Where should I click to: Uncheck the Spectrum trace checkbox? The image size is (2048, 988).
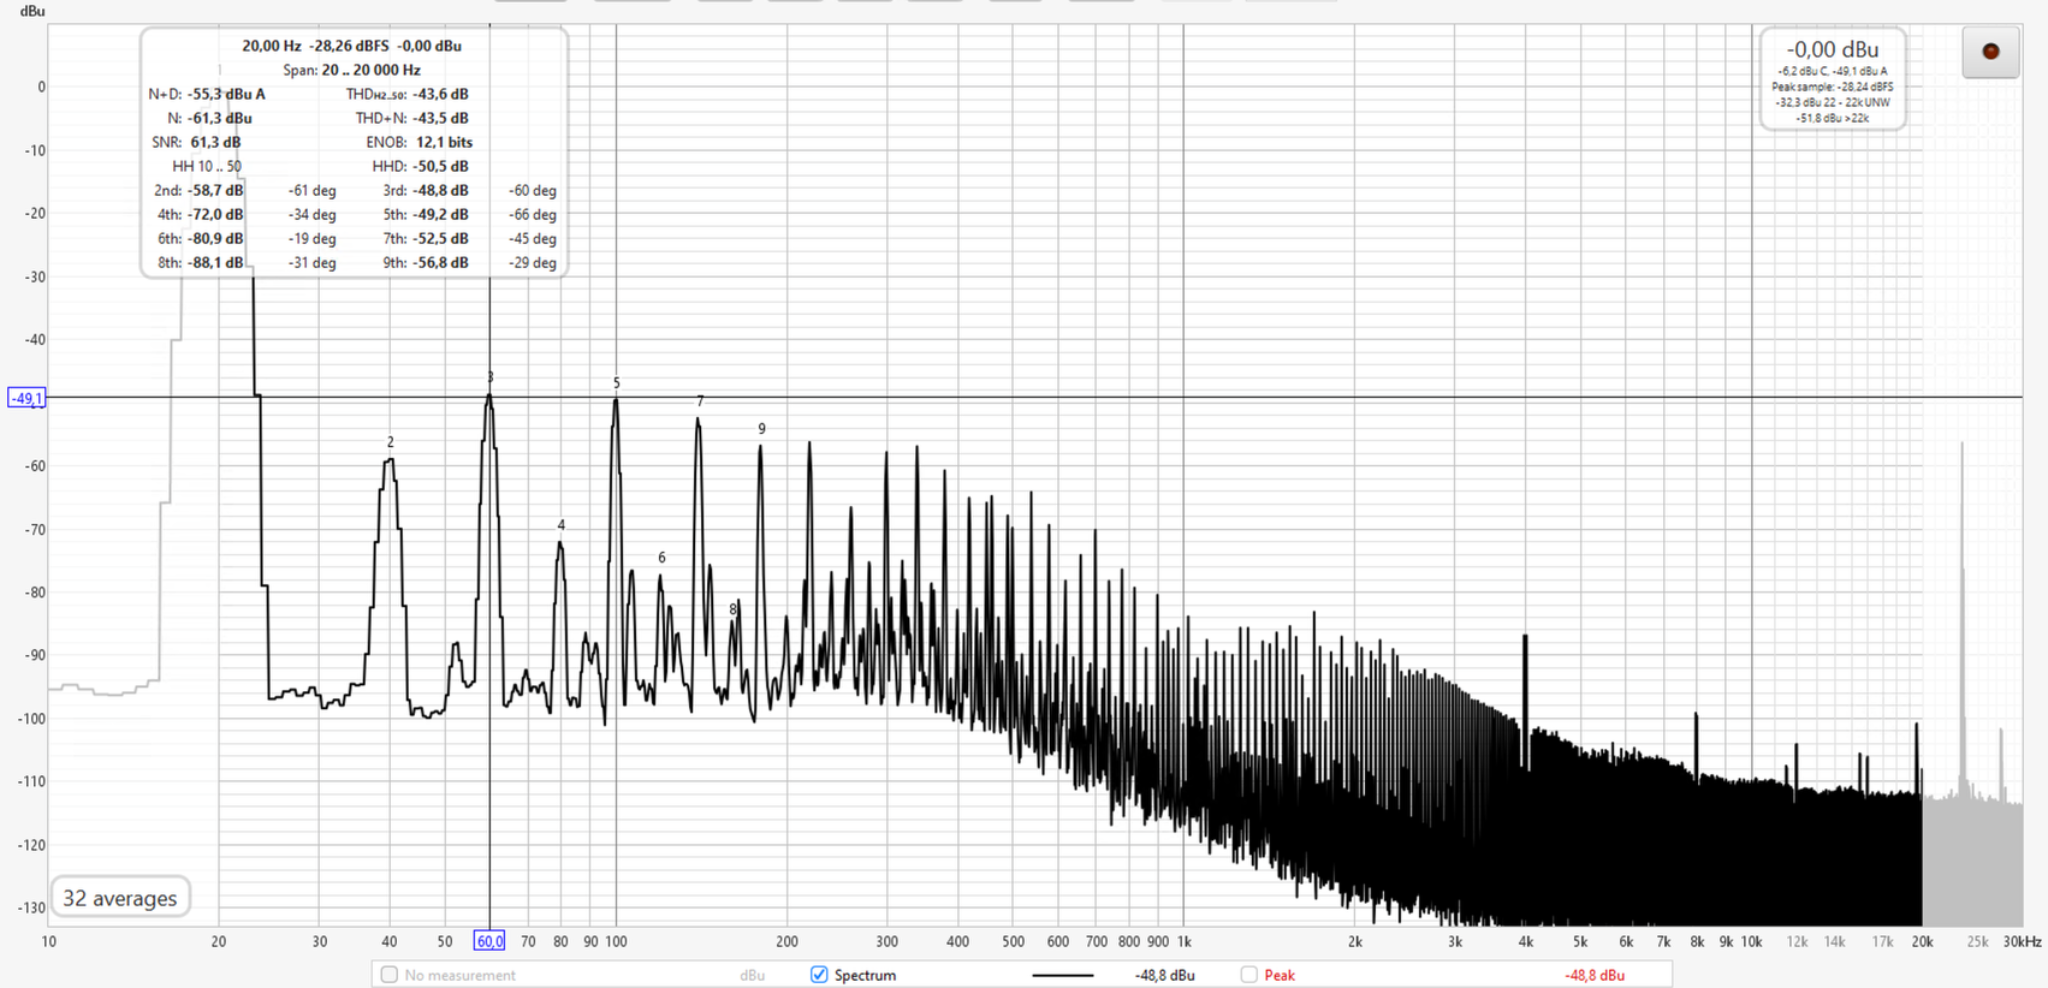[x=819, y=974]
